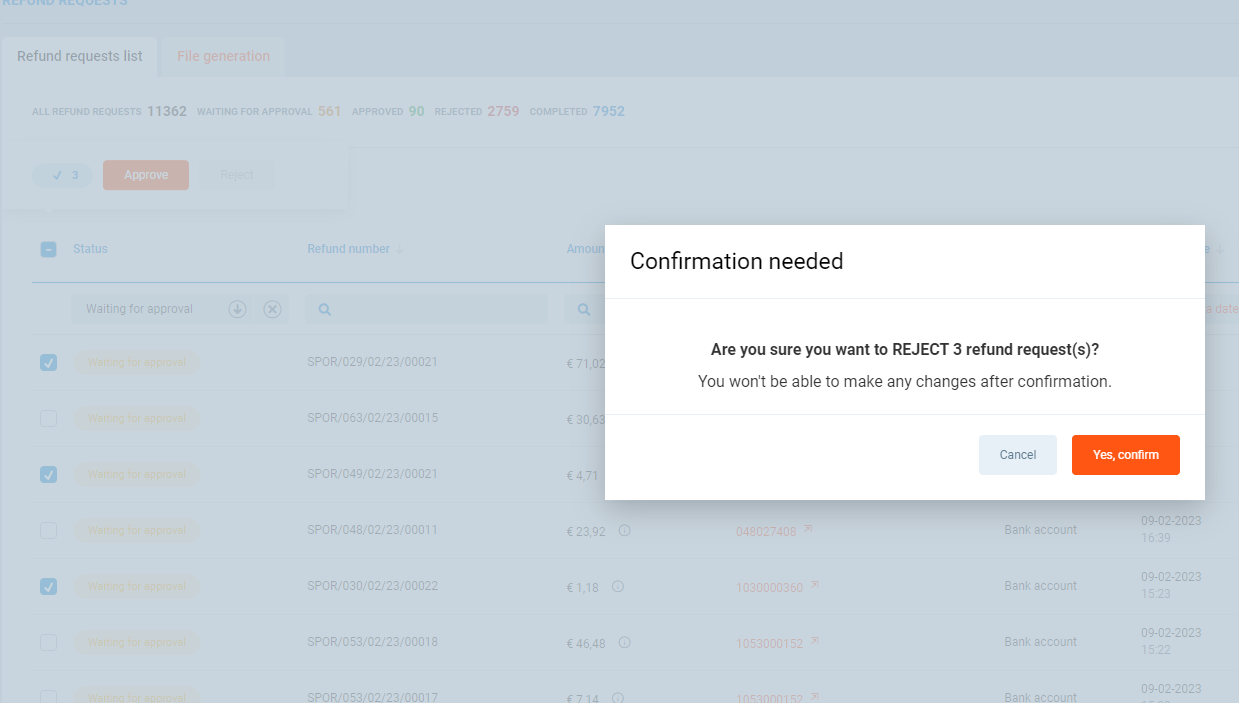
Task: Click the 3 selected items chip
Action: pos(64,175)
